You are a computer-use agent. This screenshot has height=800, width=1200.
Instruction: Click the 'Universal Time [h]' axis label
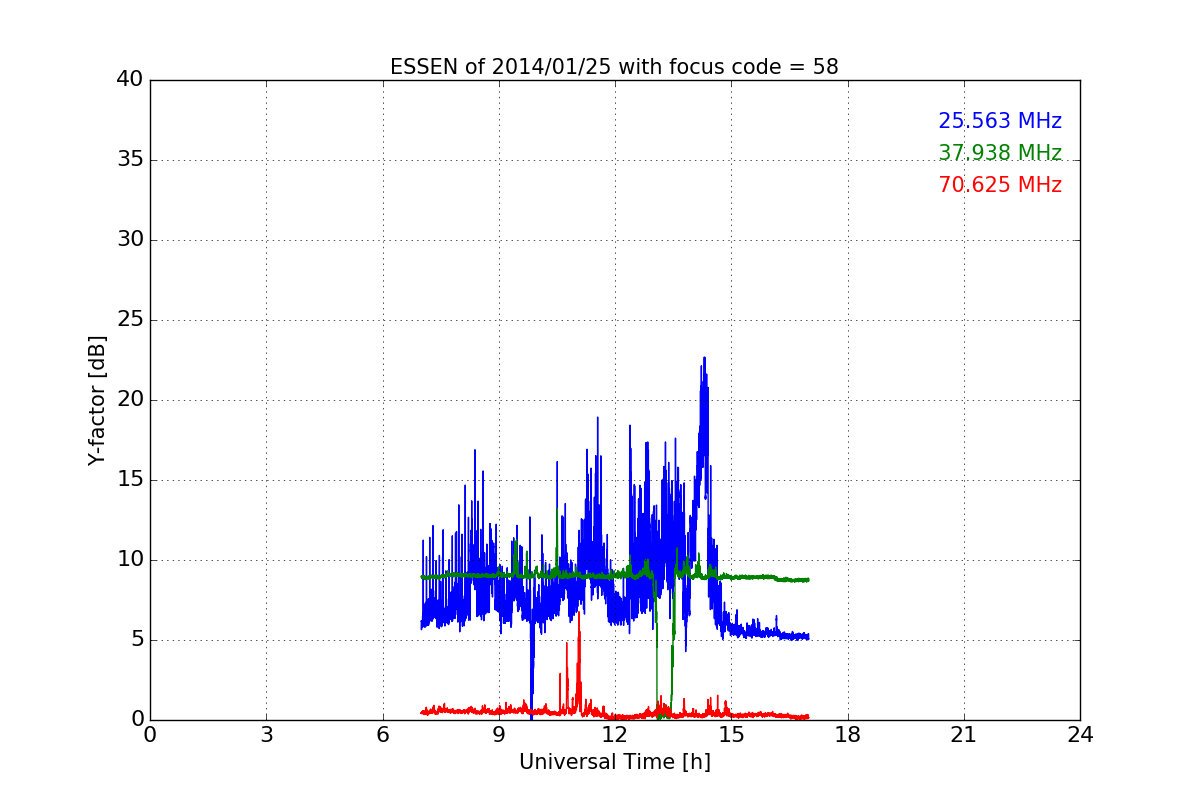[x=614, y=762]
